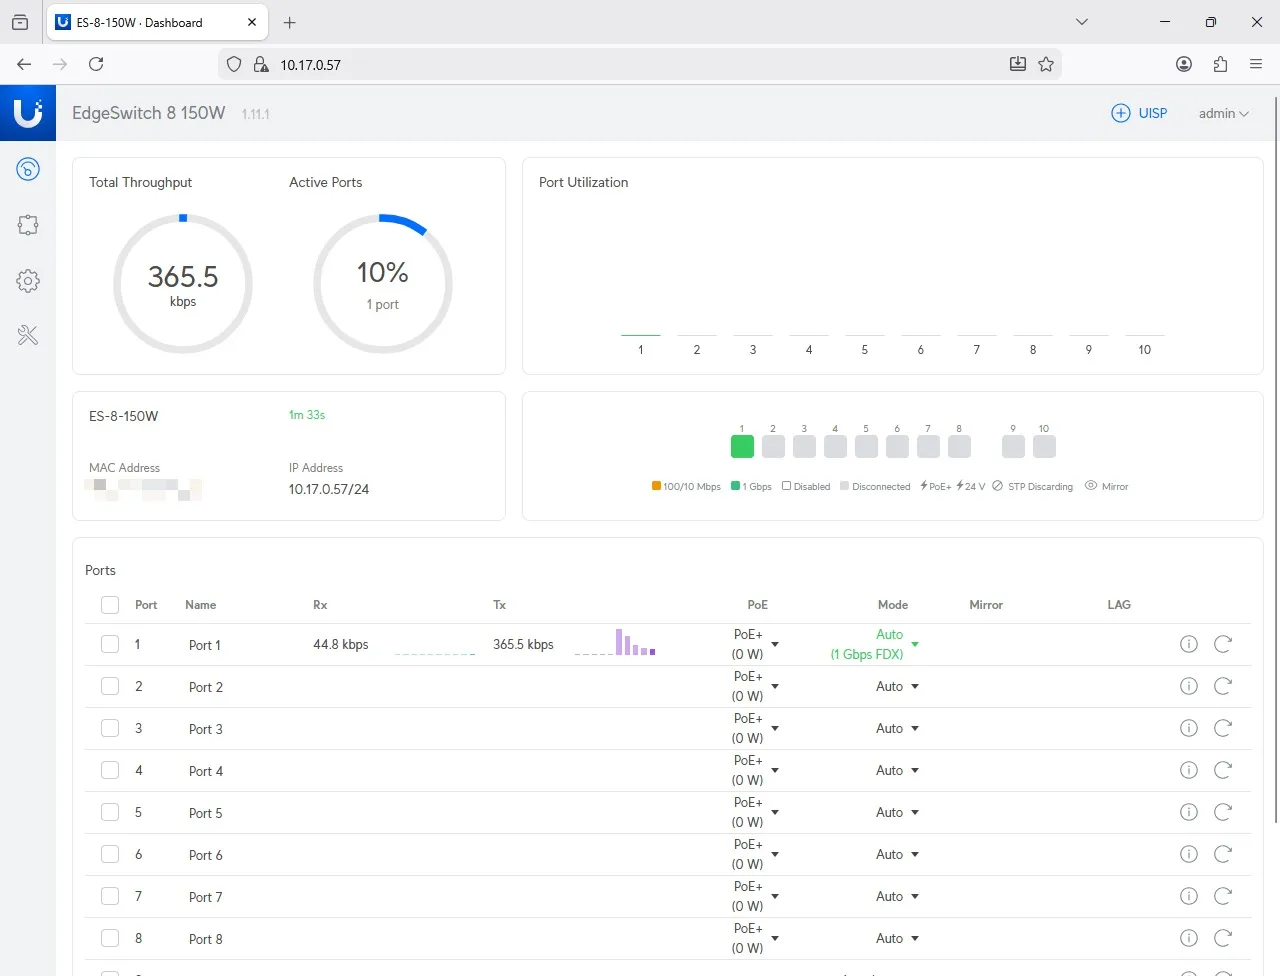The image size is (1280, 976).
Task: Select the ES-8-150W Dashboard browser tab
Action: [140, 22]
